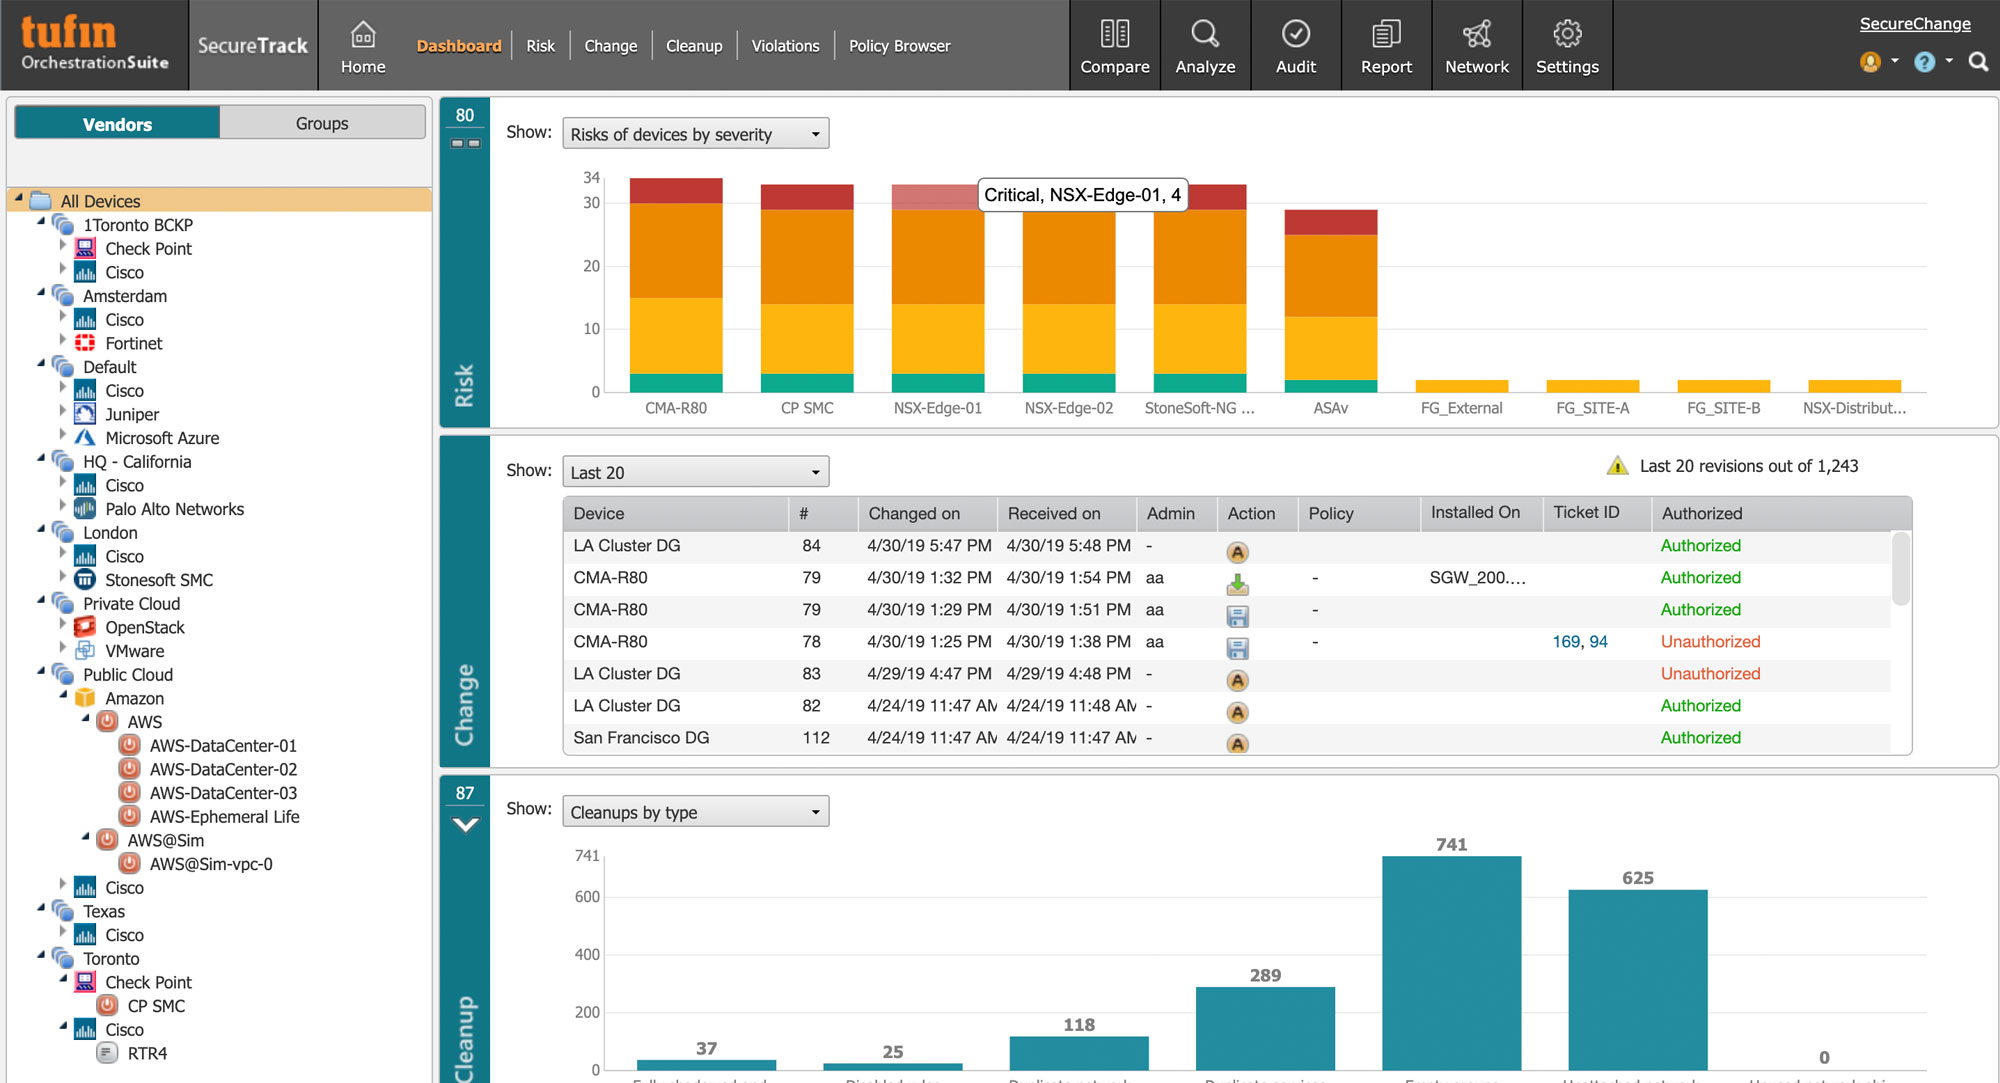Click the Stonesoft SMC icon
This screenshot has height=1083, width=2000.
(85, 580)
